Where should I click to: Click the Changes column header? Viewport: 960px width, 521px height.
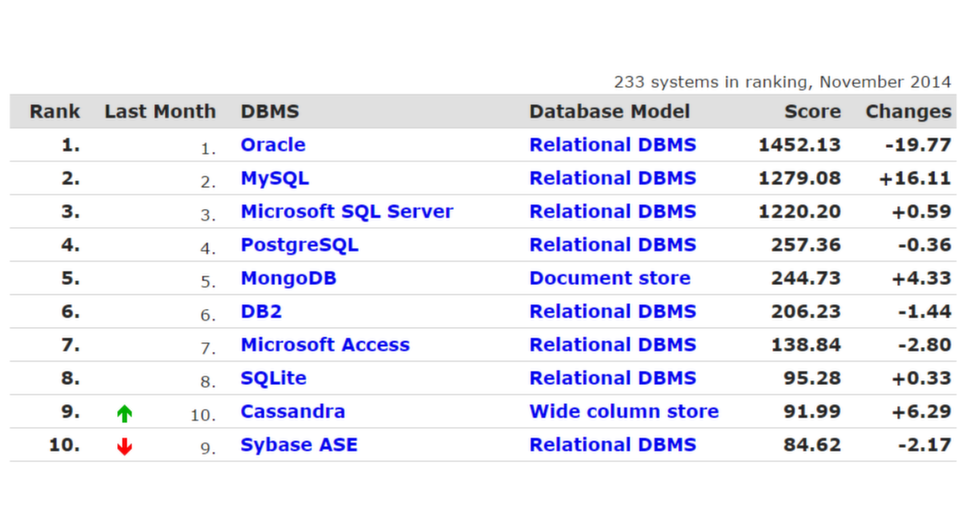point(908,112)
